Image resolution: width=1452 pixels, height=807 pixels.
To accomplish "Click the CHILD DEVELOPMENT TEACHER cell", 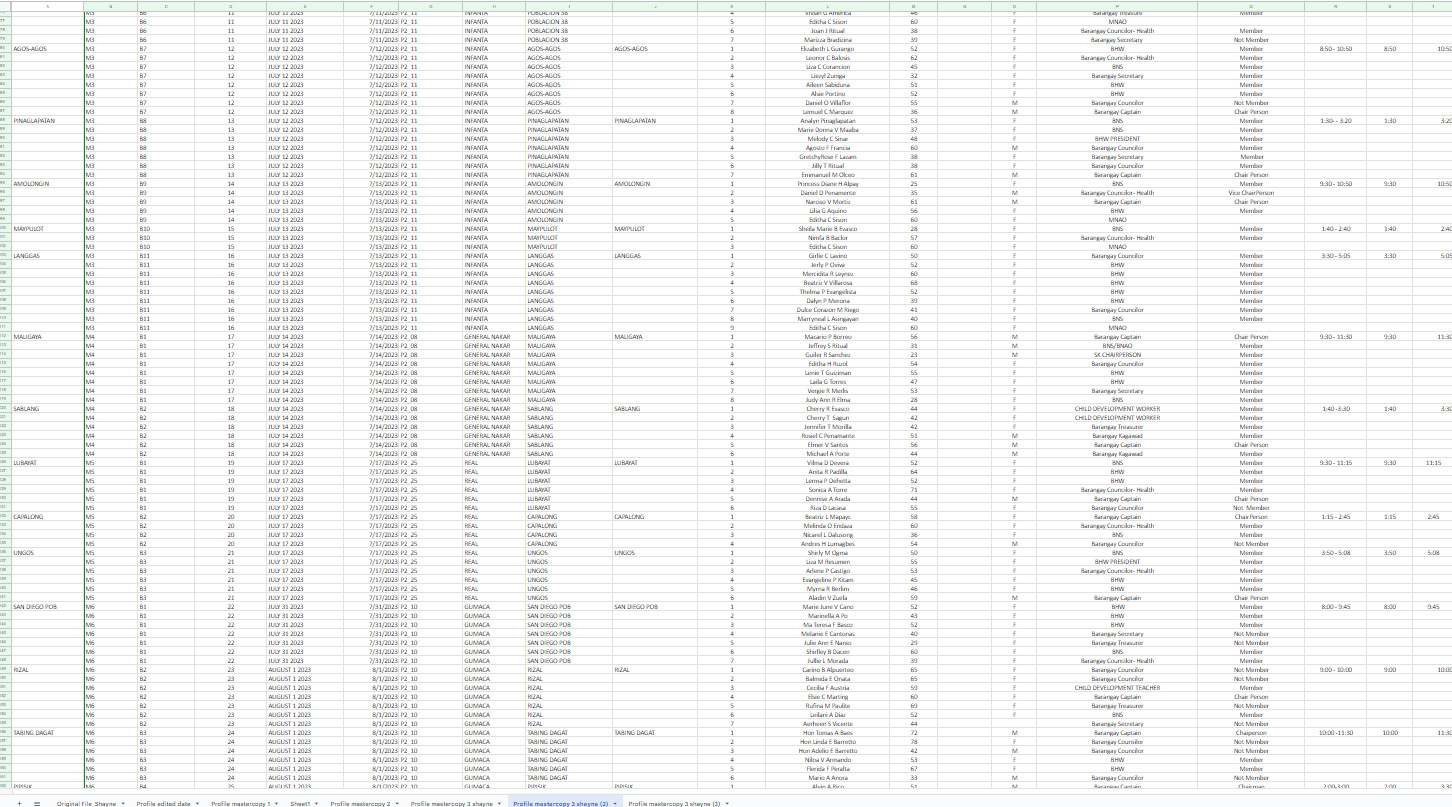I will tap(1117, 688).
